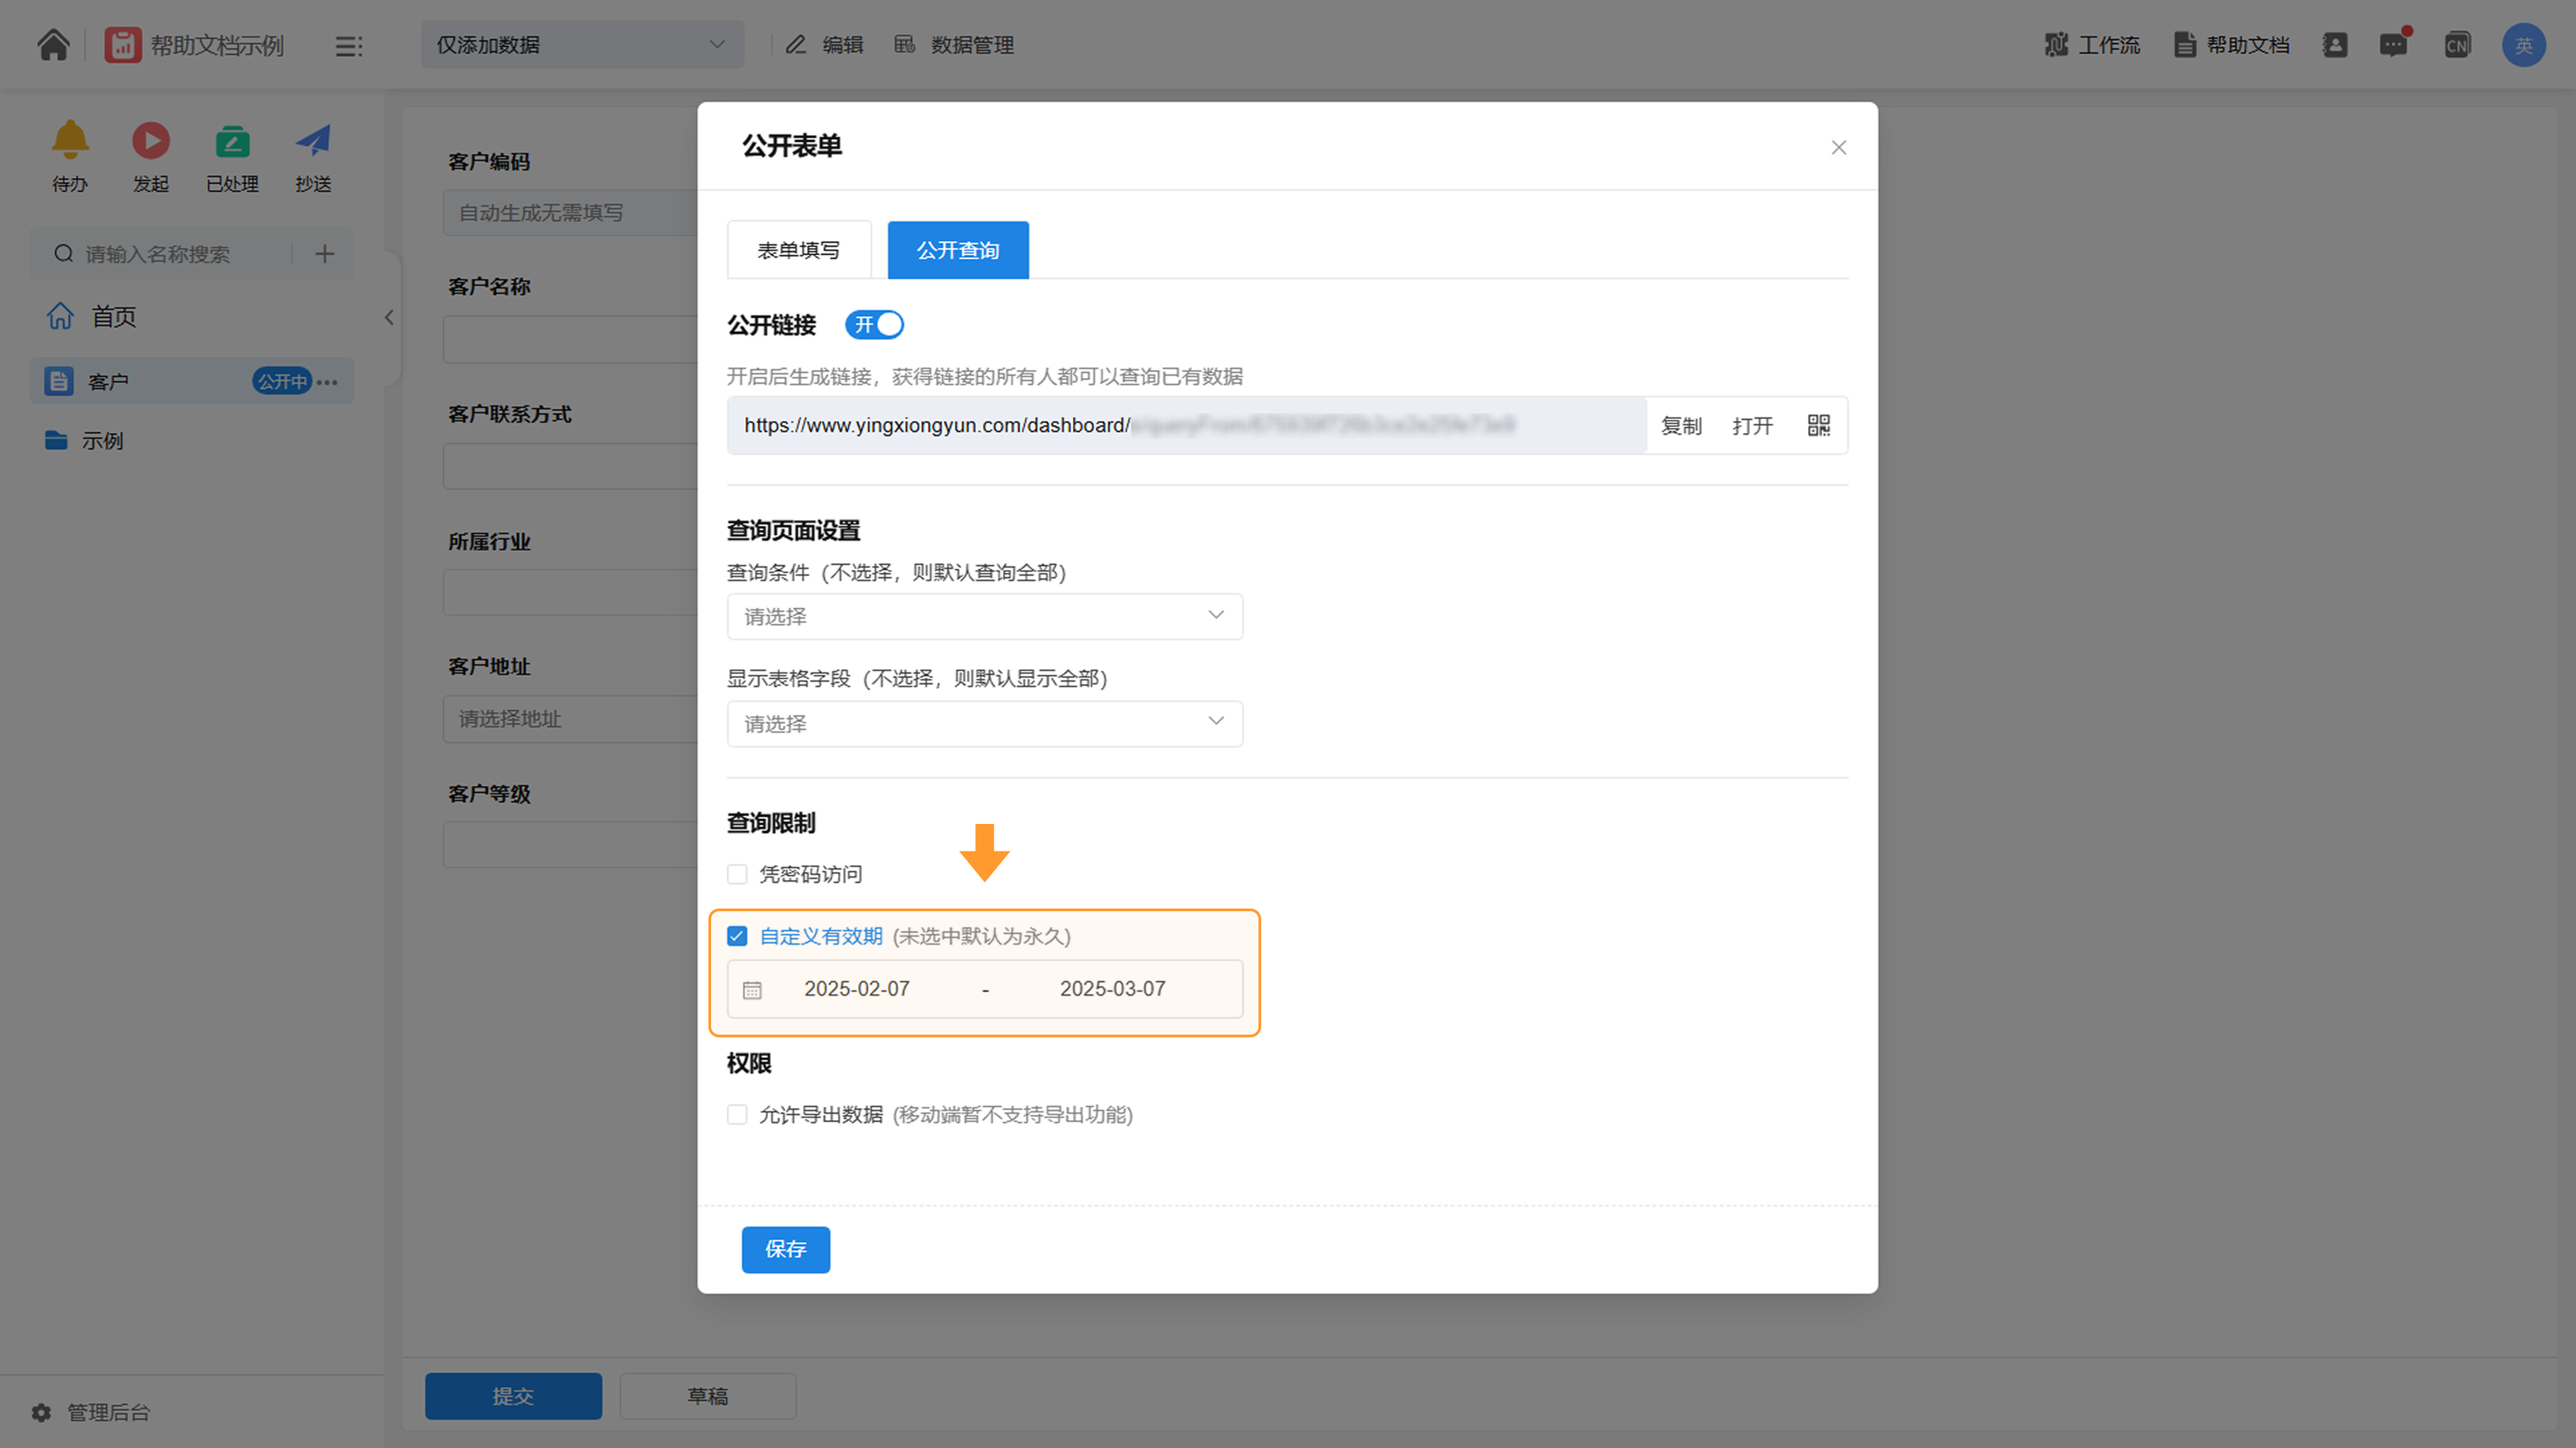2576x1448 pixels.
Task: Click 复制 to copy the link
Action: 1681,427
